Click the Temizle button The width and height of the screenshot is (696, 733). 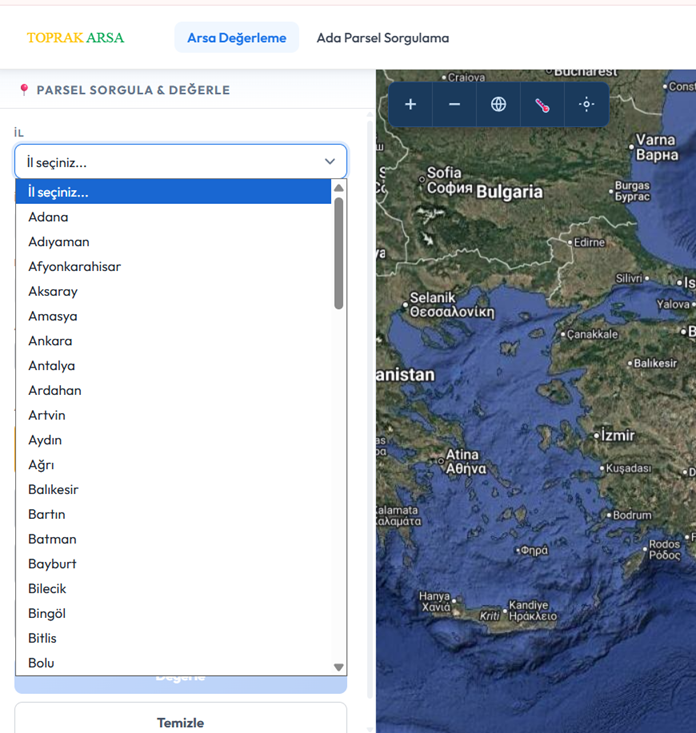(x=180, y=720)
